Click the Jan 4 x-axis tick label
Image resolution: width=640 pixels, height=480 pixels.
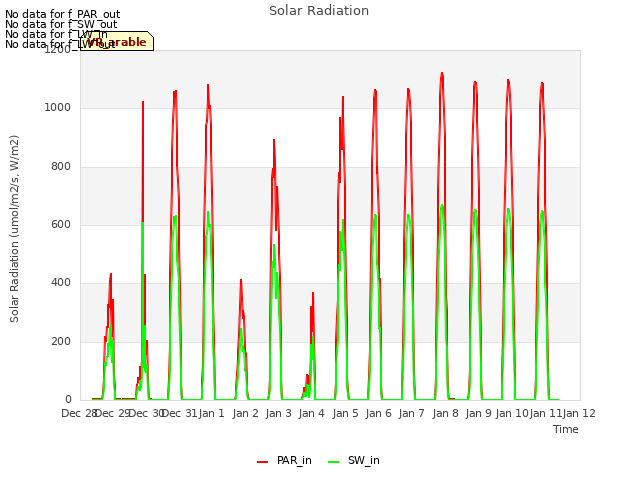311,413
